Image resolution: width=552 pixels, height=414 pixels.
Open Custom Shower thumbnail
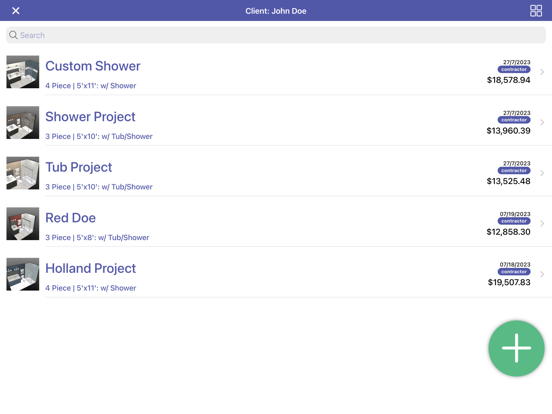[23, 72]
